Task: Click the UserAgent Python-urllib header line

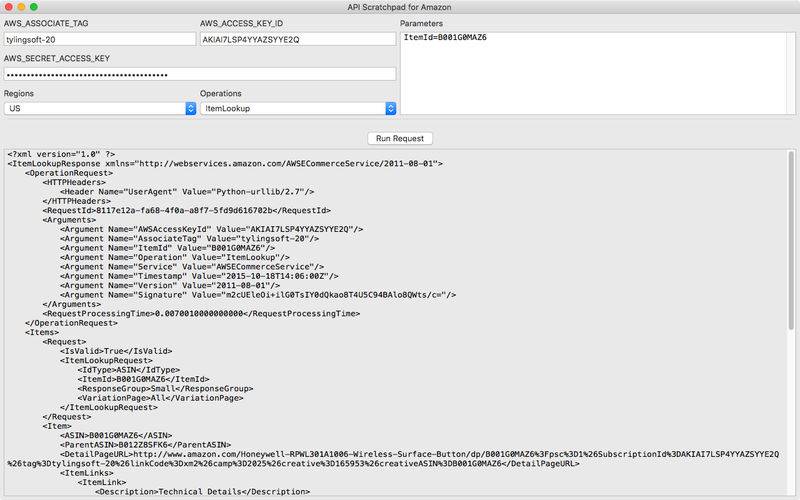Action: point(187,192)
